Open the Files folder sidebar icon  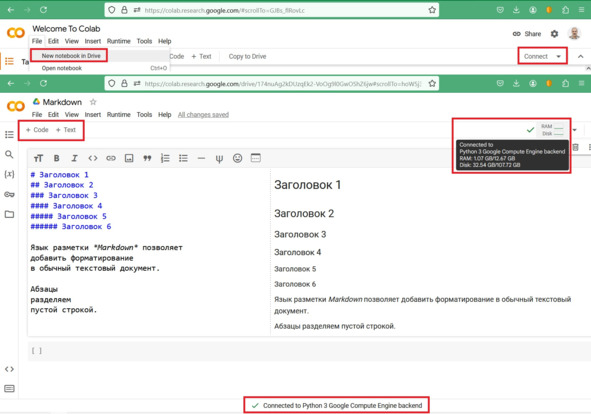pyautogui.click(x=9, y=214)
